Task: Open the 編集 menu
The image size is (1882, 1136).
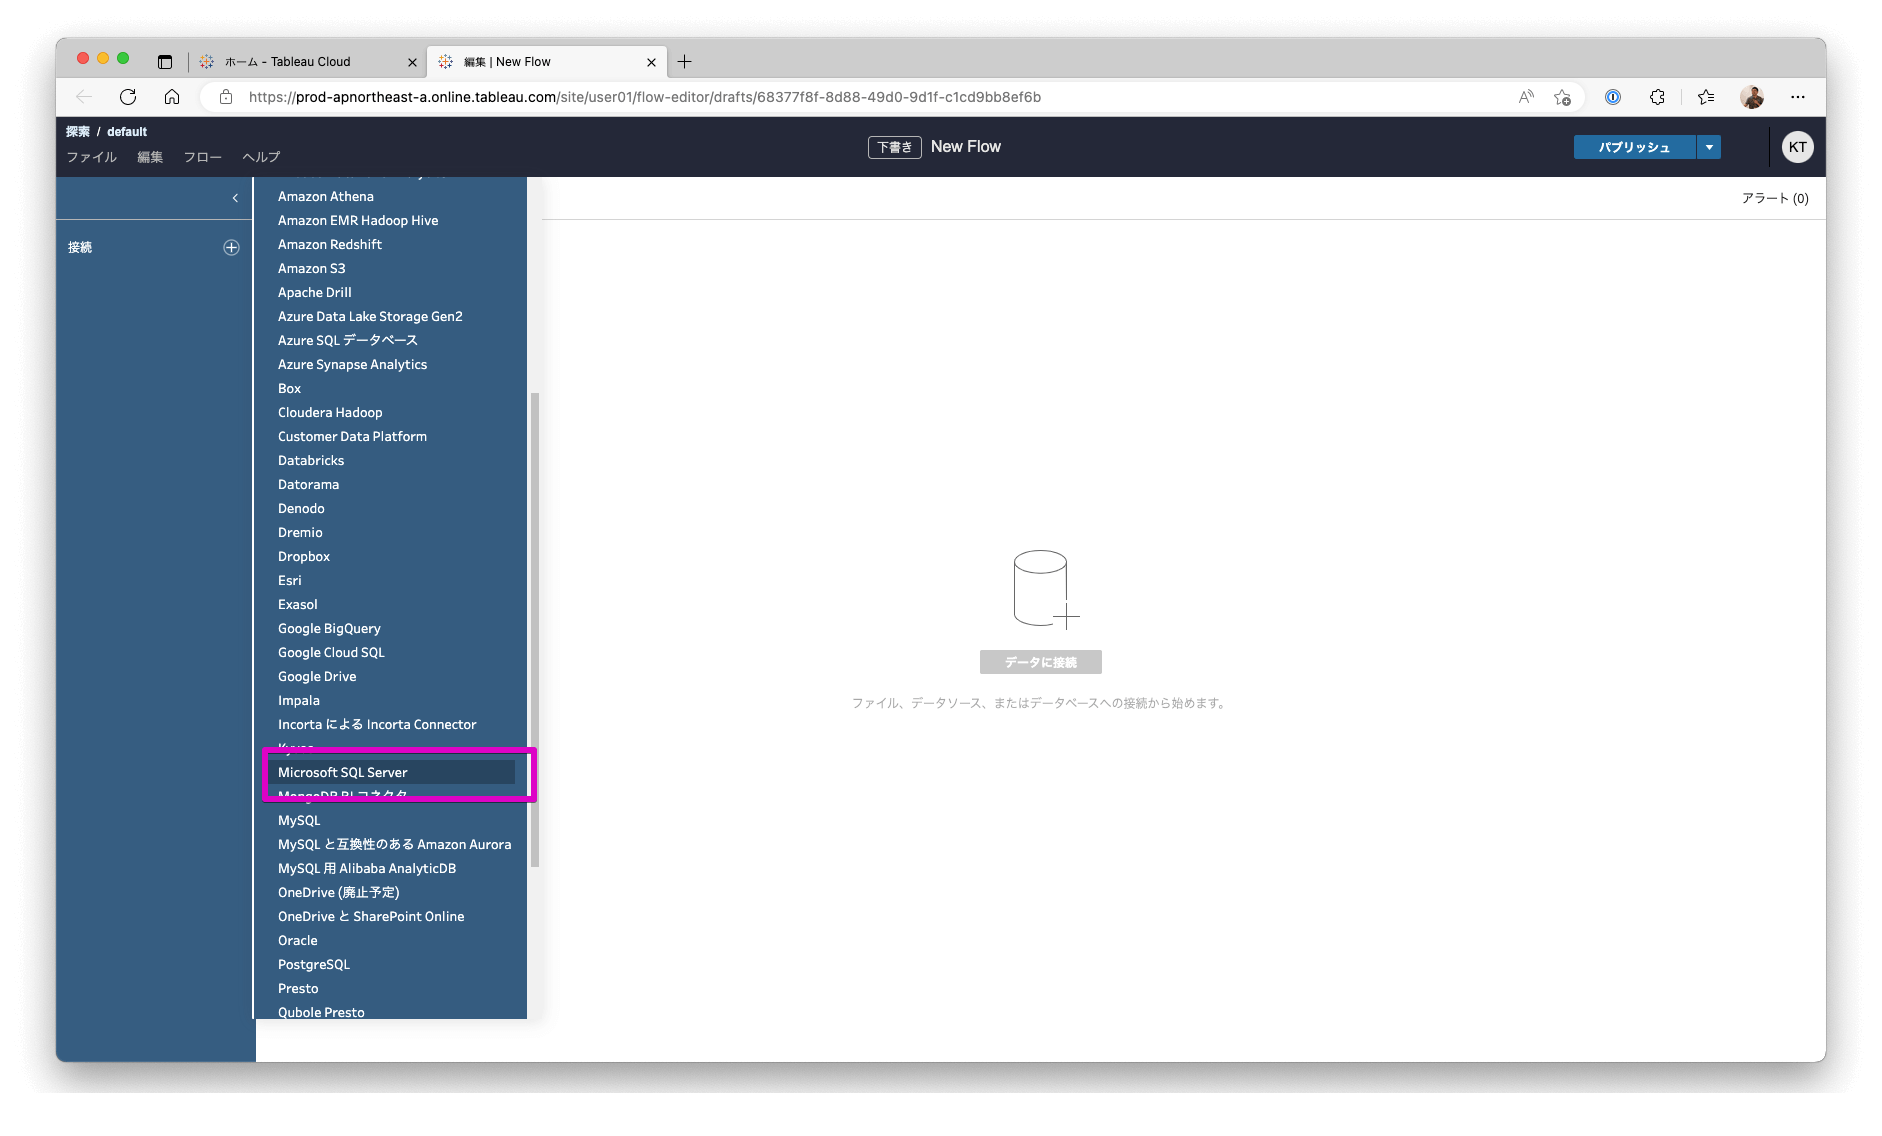Action: 150,157
